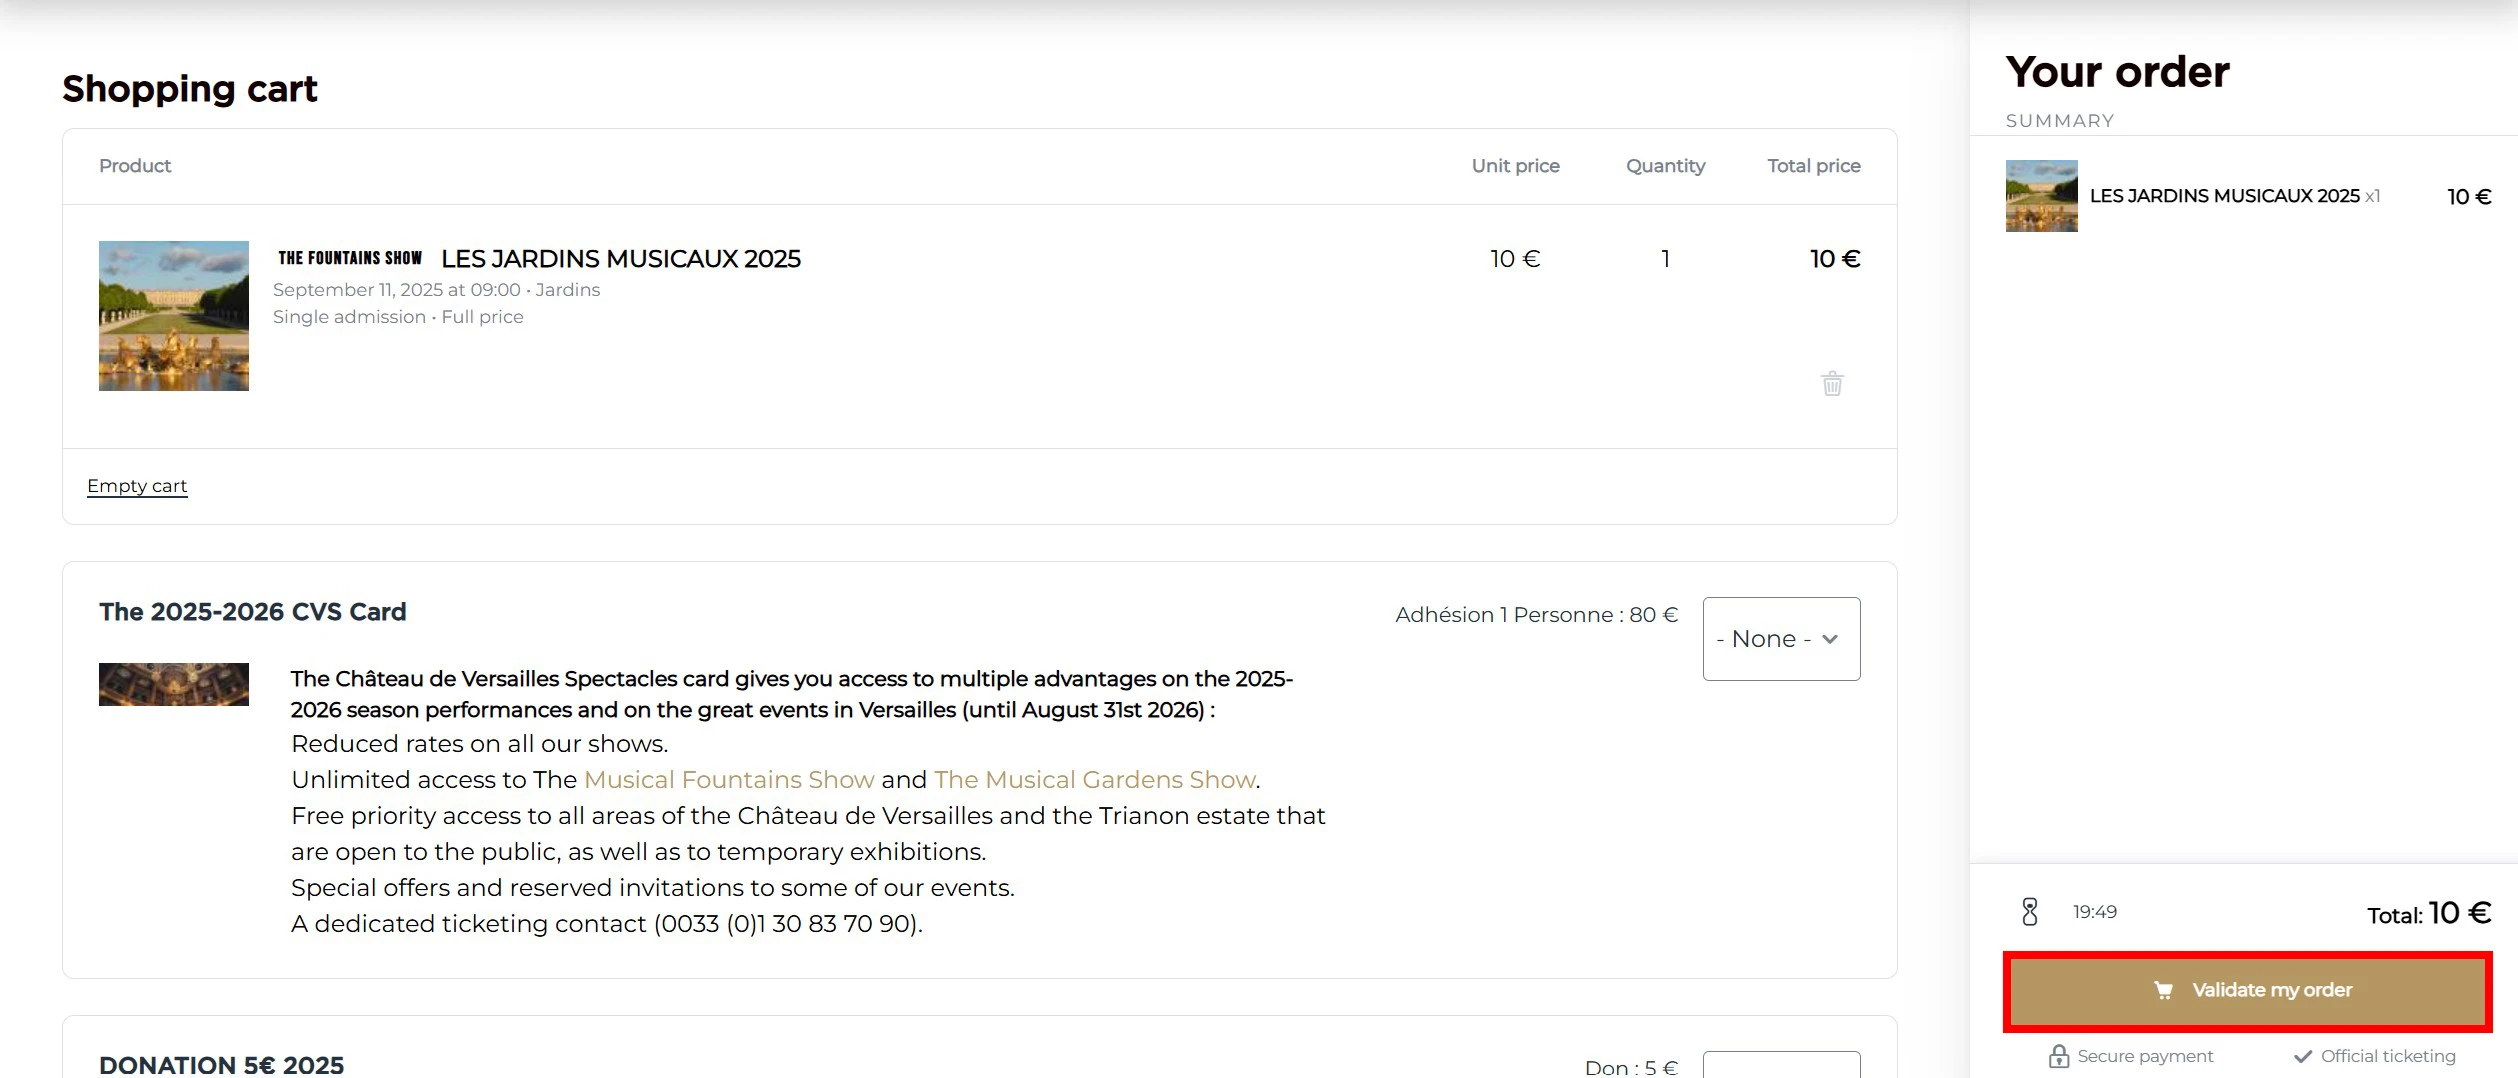Click the Secure payment padlock icon
This screenshot has height=1078, width=2518.
click(2058, 1056)
